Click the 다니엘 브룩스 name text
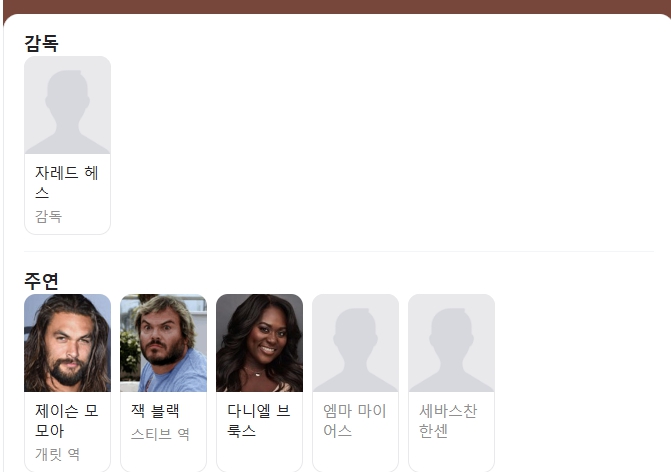The image size is (671, 472). click(x=258, y=420)
